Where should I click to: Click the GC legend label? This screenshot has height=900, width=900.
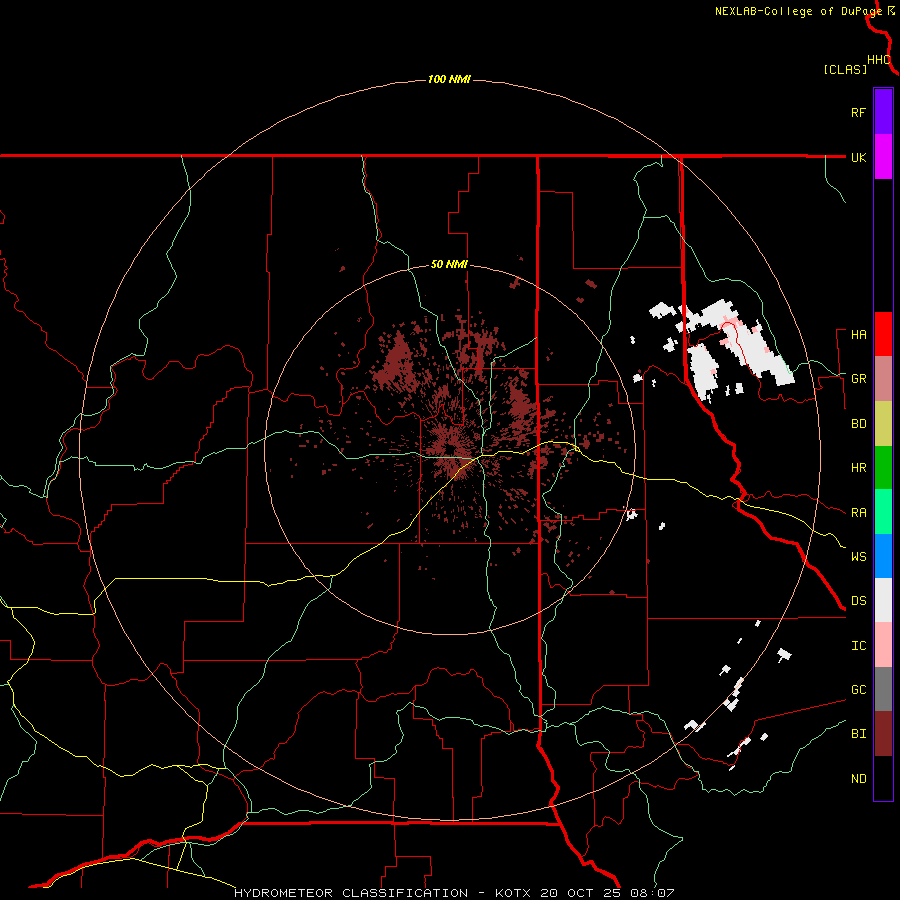(x=858, y=690)
